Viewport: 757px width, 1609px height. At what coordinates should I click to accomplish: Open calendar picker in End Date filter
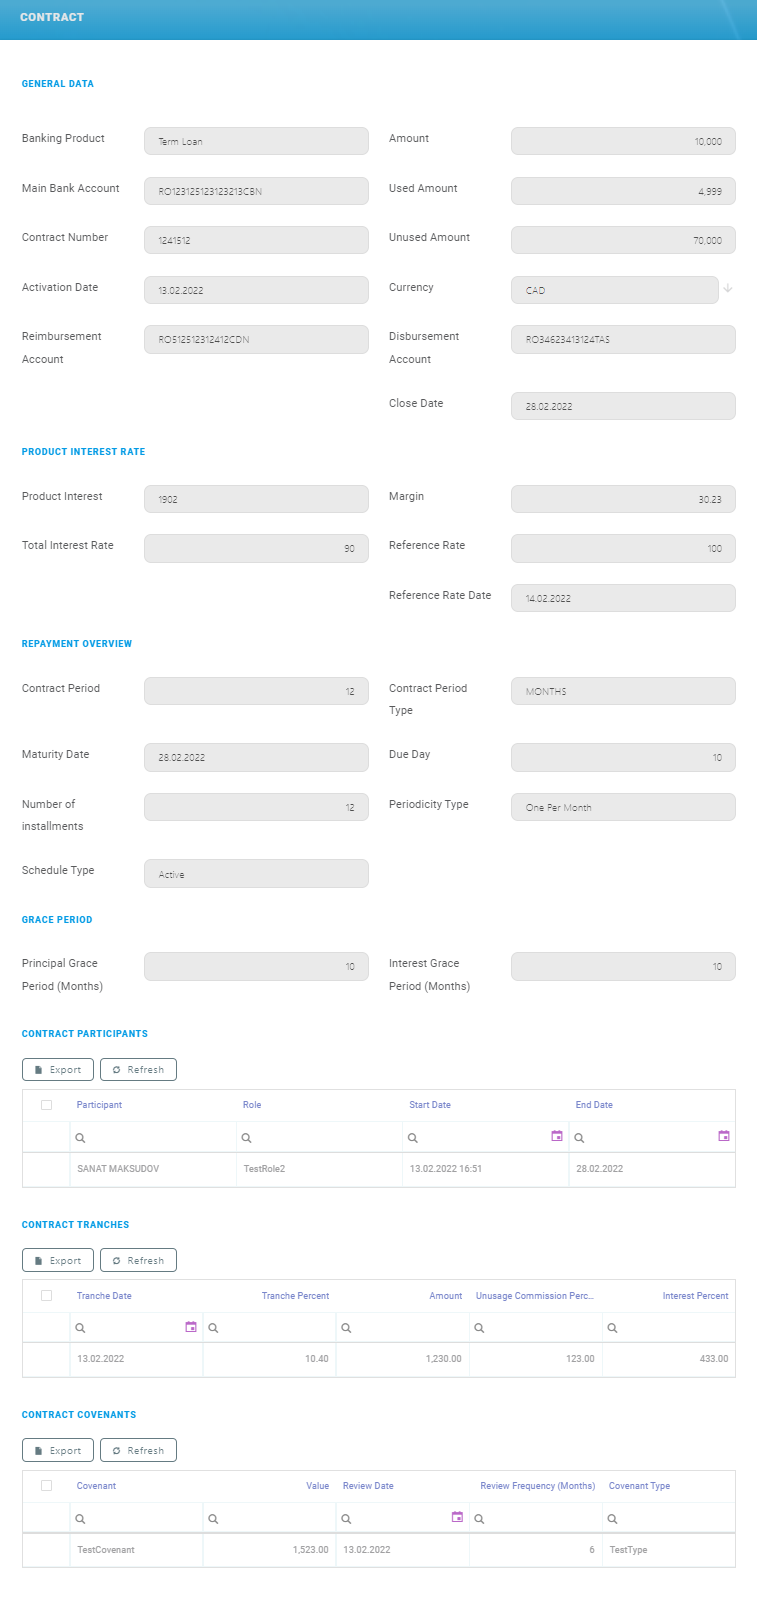(724, 1136)
